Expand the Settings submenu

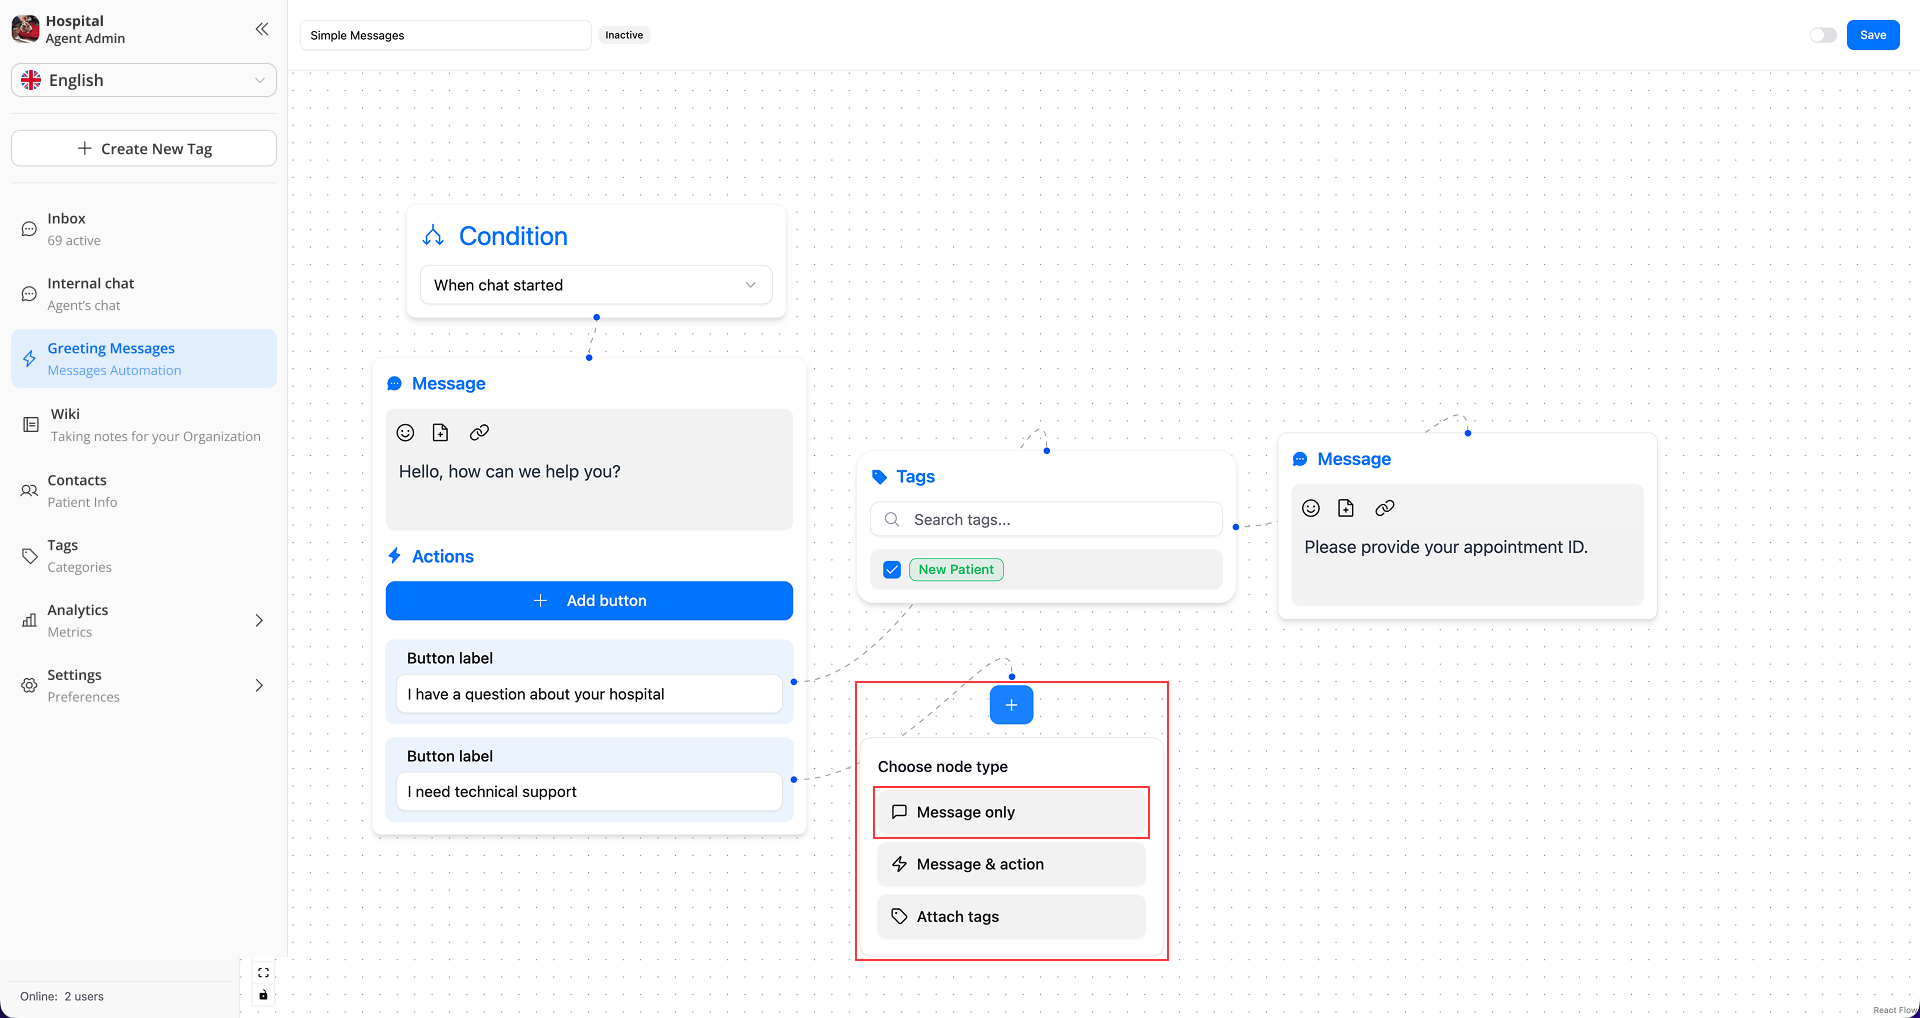[259, 685]
